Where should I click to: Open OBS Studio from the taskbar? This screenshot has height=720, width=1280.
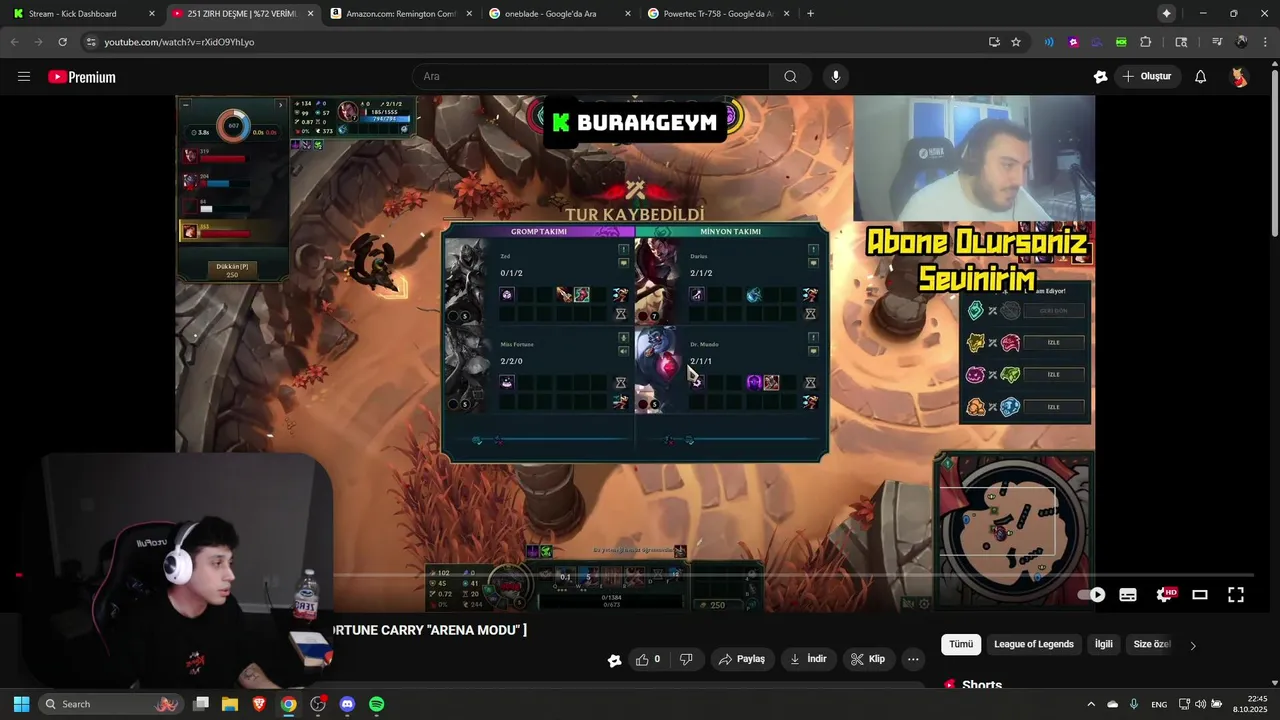[318, 704]
